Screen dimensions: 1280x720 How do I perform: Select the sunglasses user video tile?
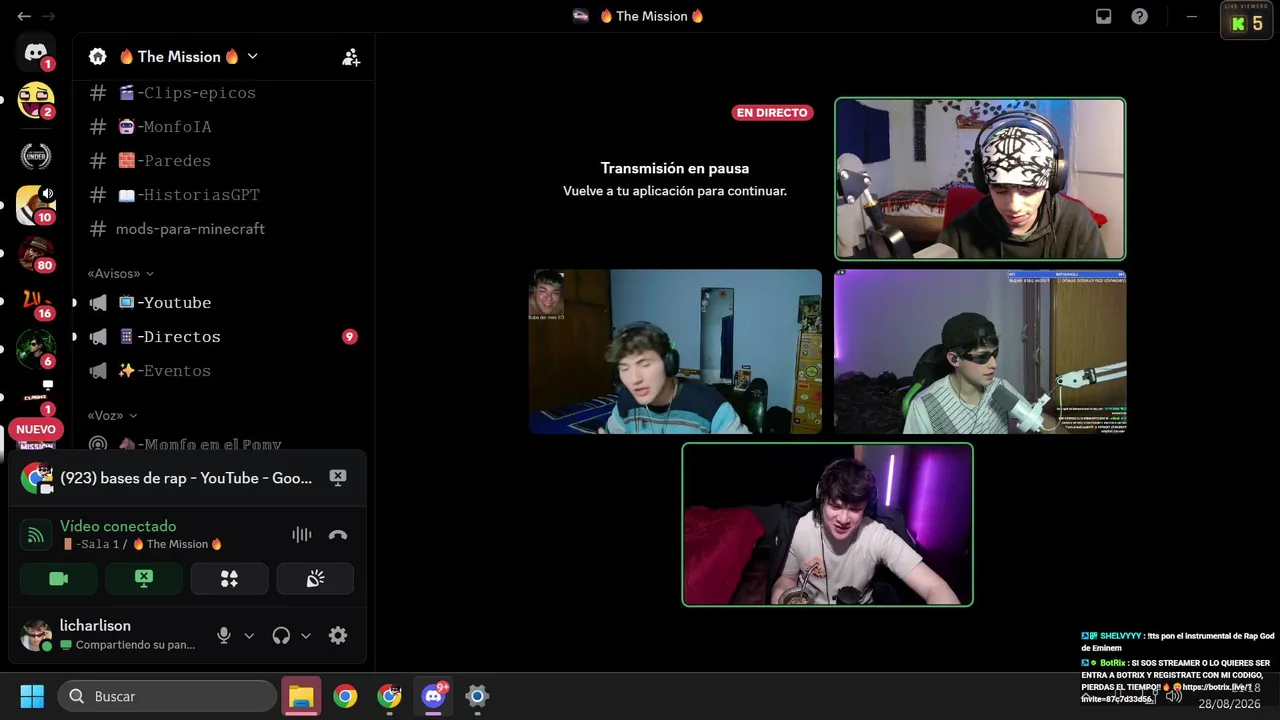(x=980, y=351)
